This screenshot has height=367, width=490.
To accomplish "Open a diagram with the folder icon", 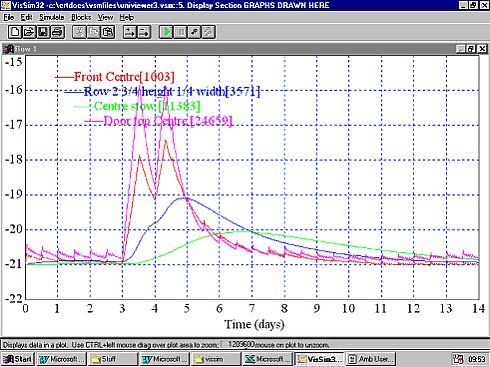I will point(29,32).
